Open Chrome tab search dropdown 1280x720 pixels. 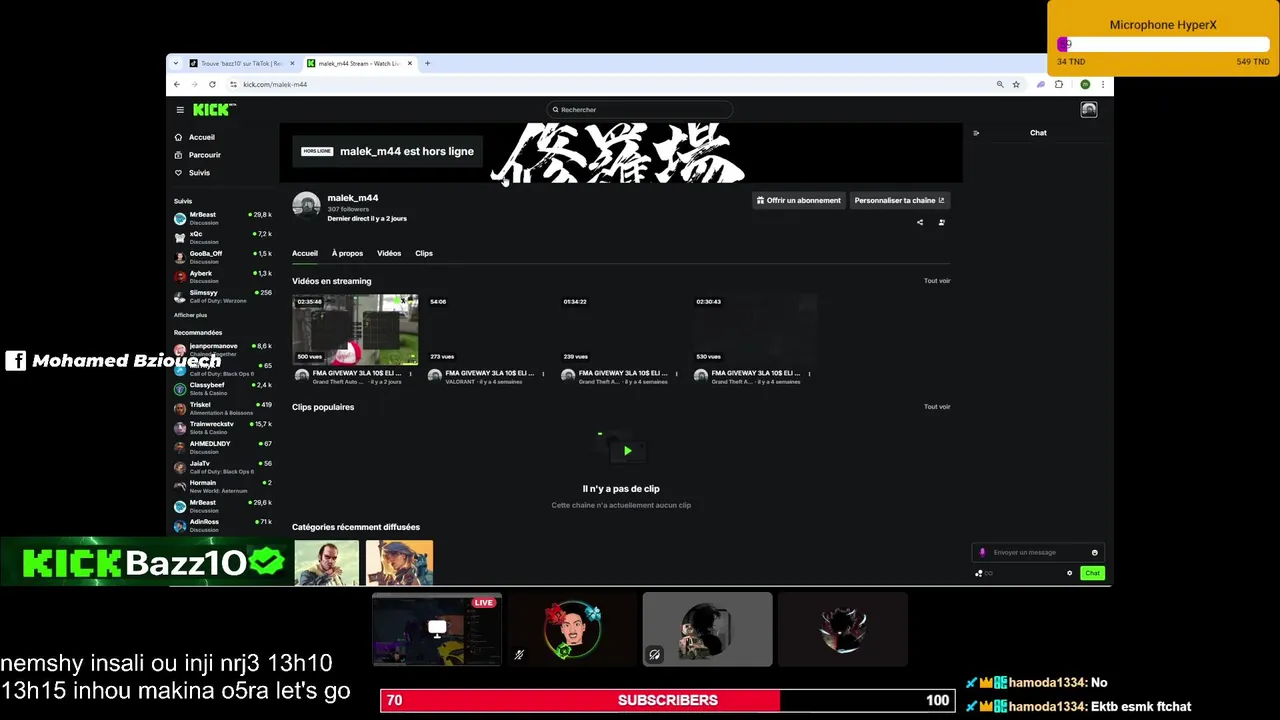click(x=176, y=63)
